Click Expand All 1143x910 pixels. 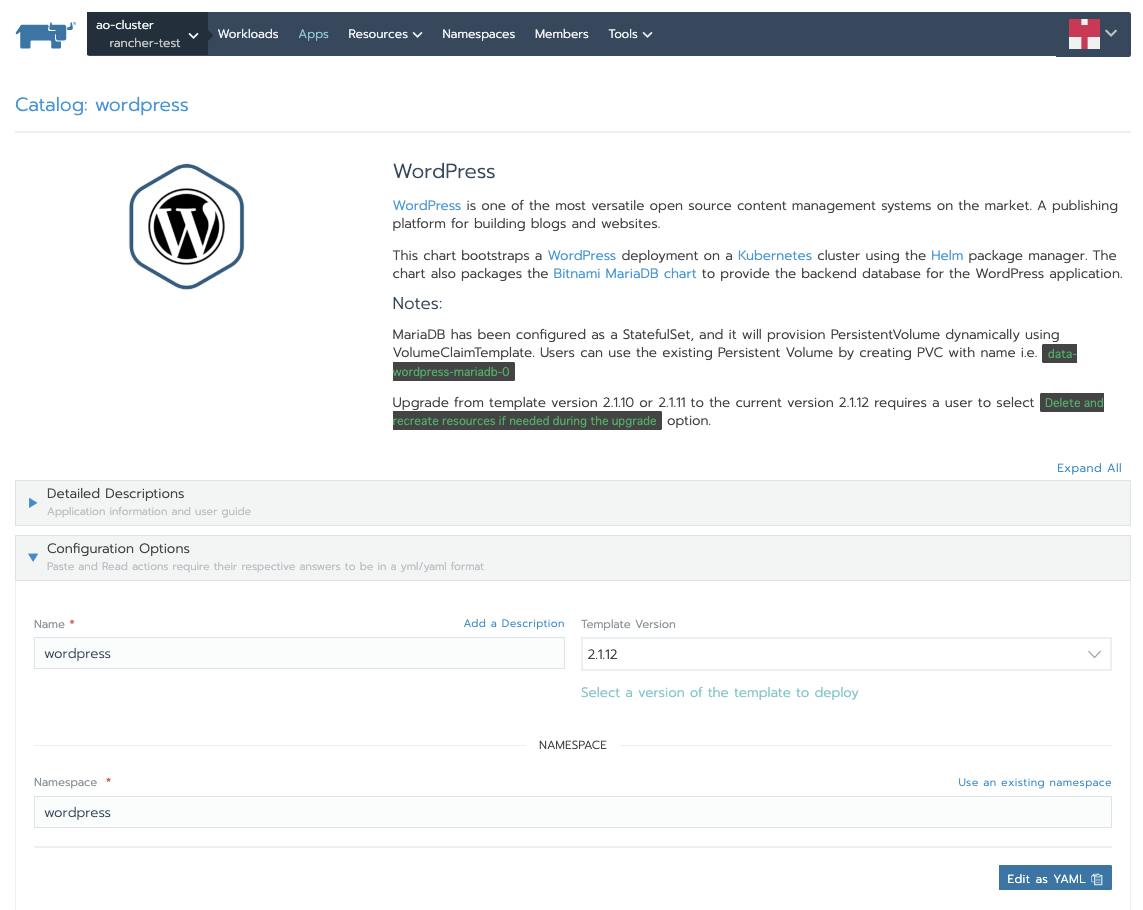point(1089,468)
